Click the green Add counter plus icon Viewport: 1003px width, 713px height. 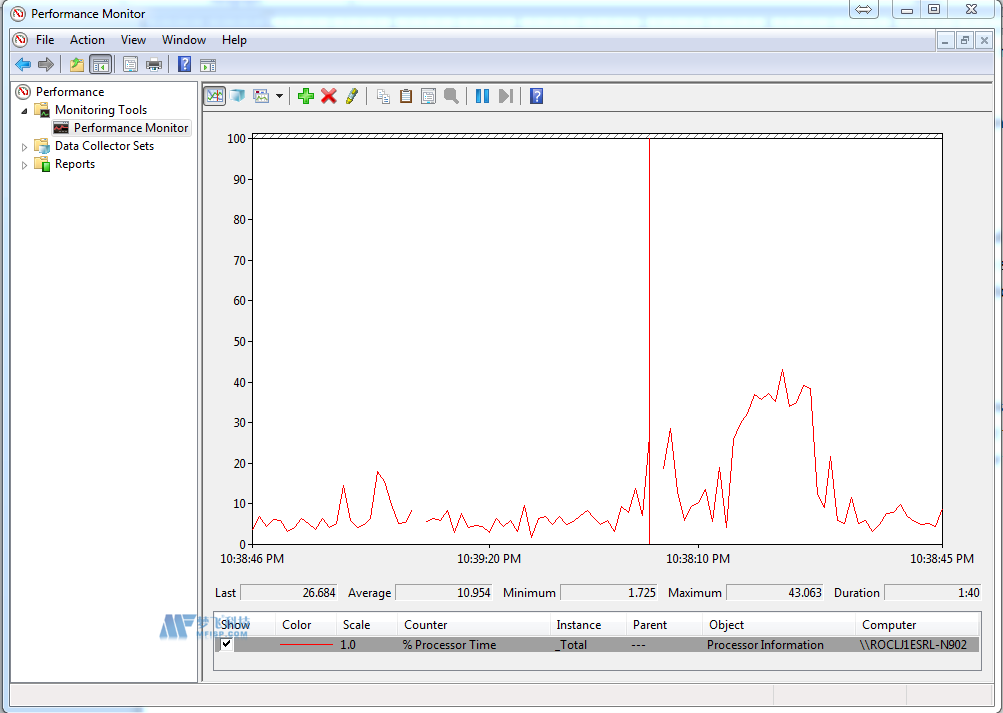click(x=306, y=96)
